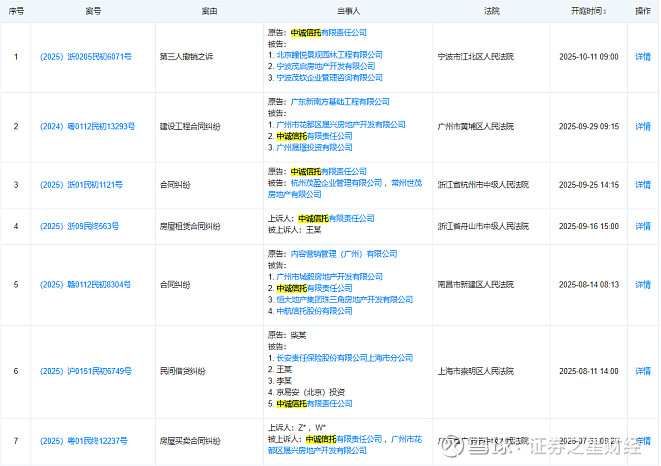The width and height of the screenshot is (661, 466).
Task: Open 广州市花都区晟兴房地产开发有限公司 in row 7
Action: point(345,444)
